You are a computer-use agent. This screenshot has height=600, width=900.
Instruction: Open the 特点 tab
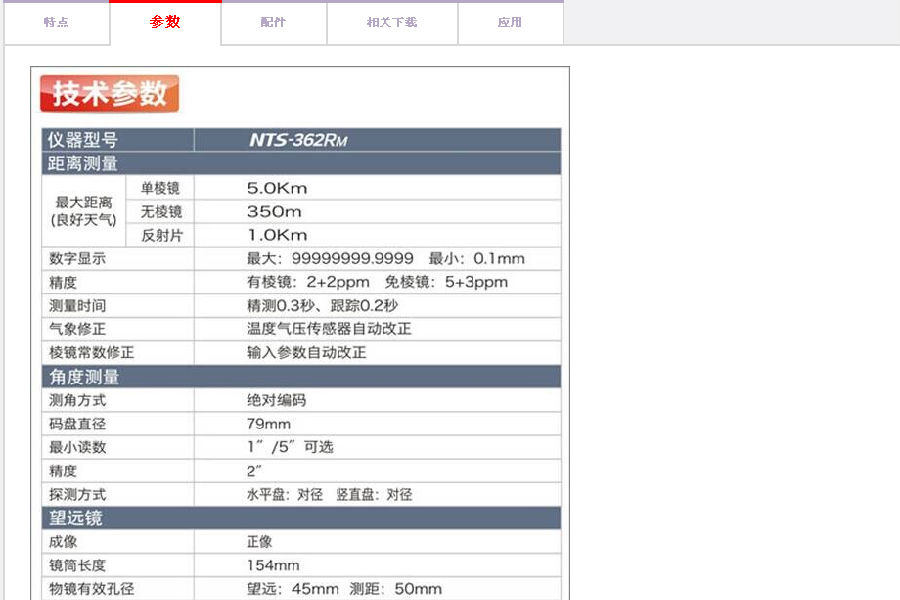coord(56,22)
